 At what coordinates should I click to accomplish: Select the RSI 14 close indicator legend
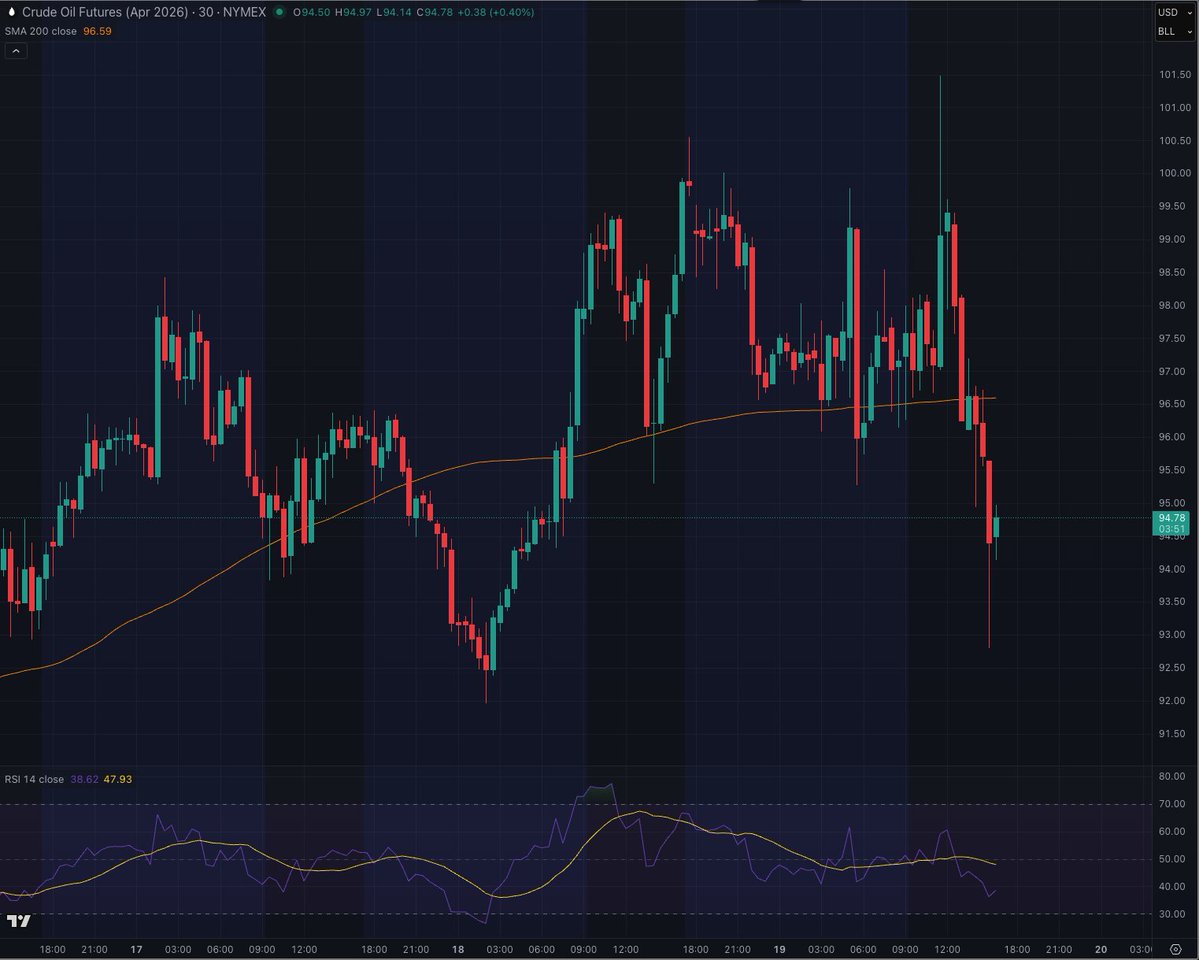tap(34, 779)
